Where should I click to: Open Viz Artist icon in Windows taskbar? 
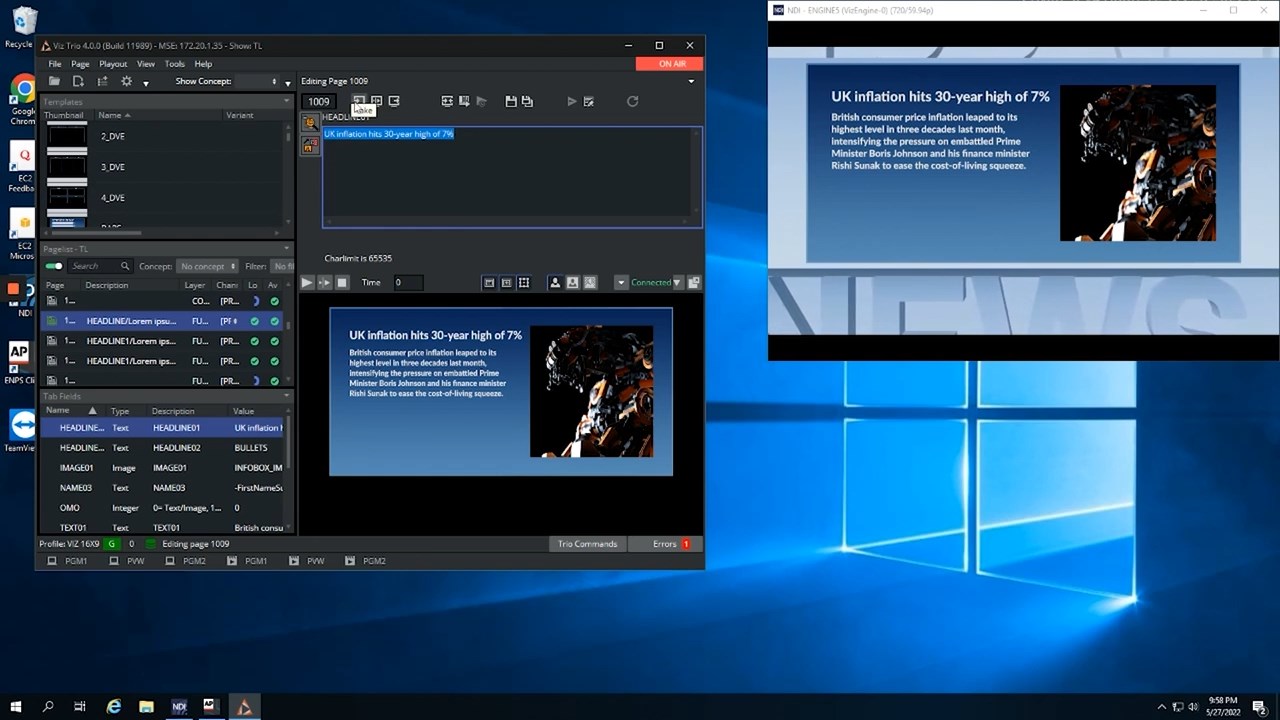(x=244, y=706)
